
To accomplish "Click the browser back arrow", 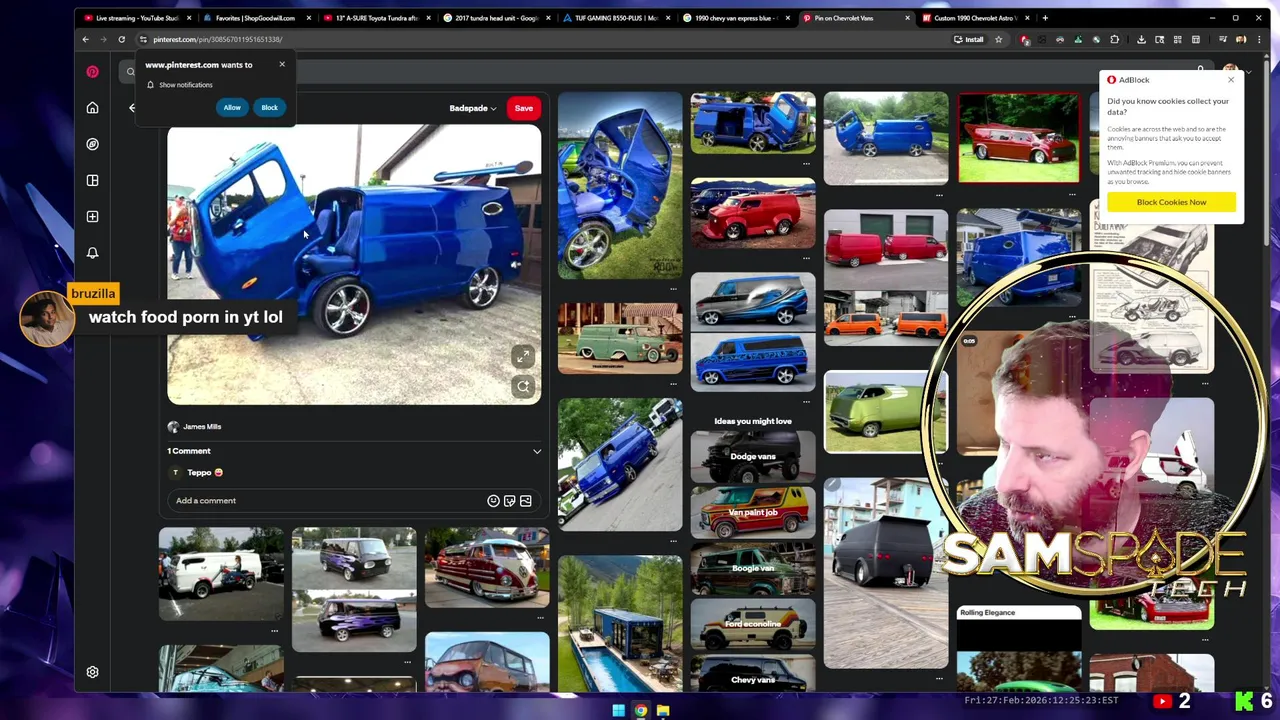I will click(x=85, y=39).
